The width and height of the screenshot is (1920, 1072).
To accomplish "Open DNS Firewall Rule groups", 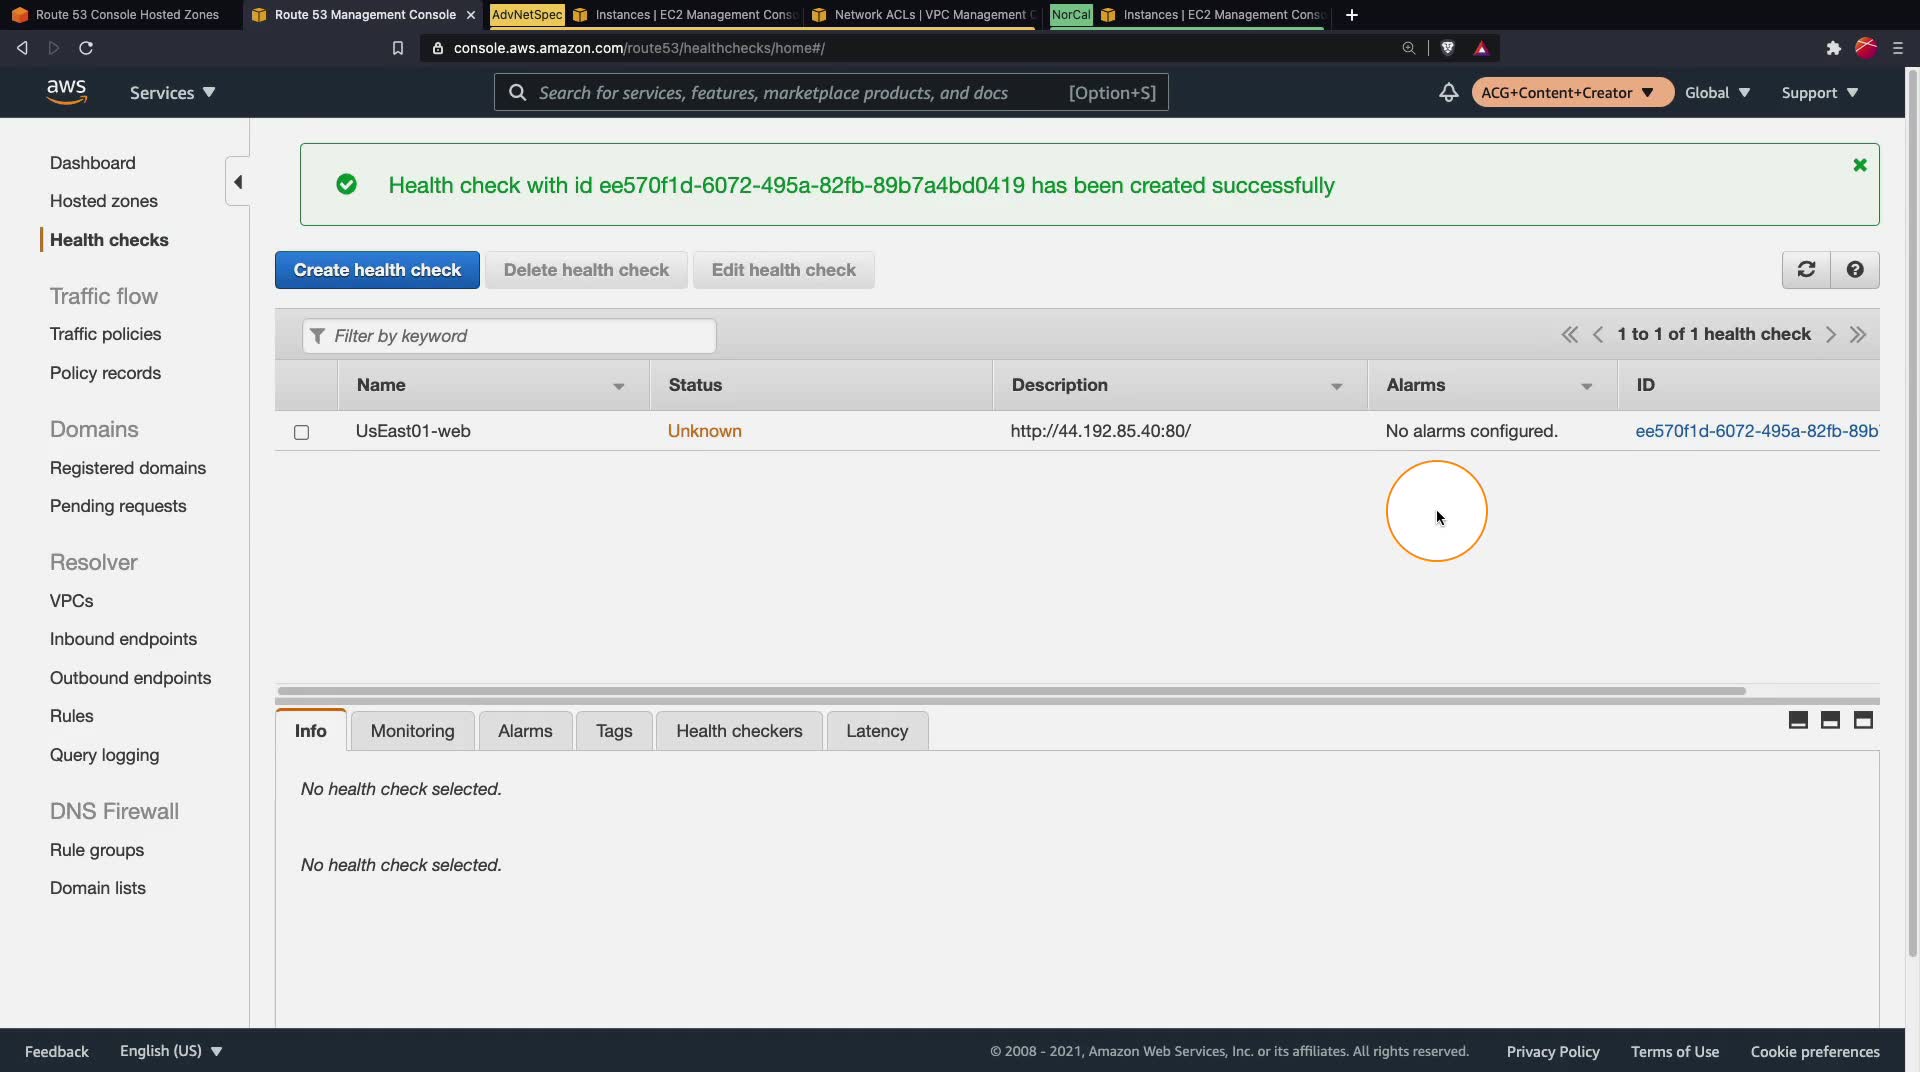I will click(97, 850).
